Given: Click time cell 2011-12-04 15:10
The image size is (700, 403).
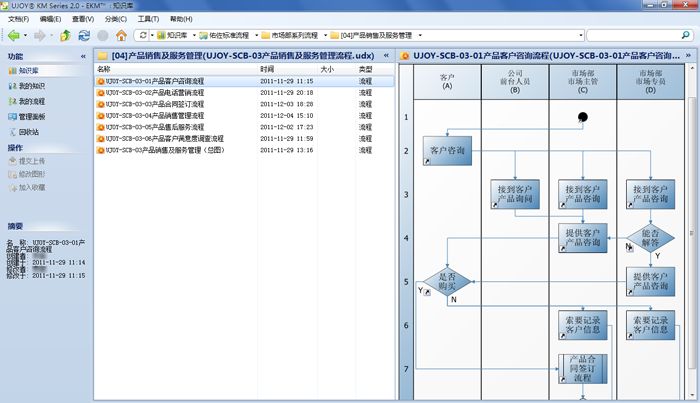Looking at the screenshot, I should click(287, 116).
